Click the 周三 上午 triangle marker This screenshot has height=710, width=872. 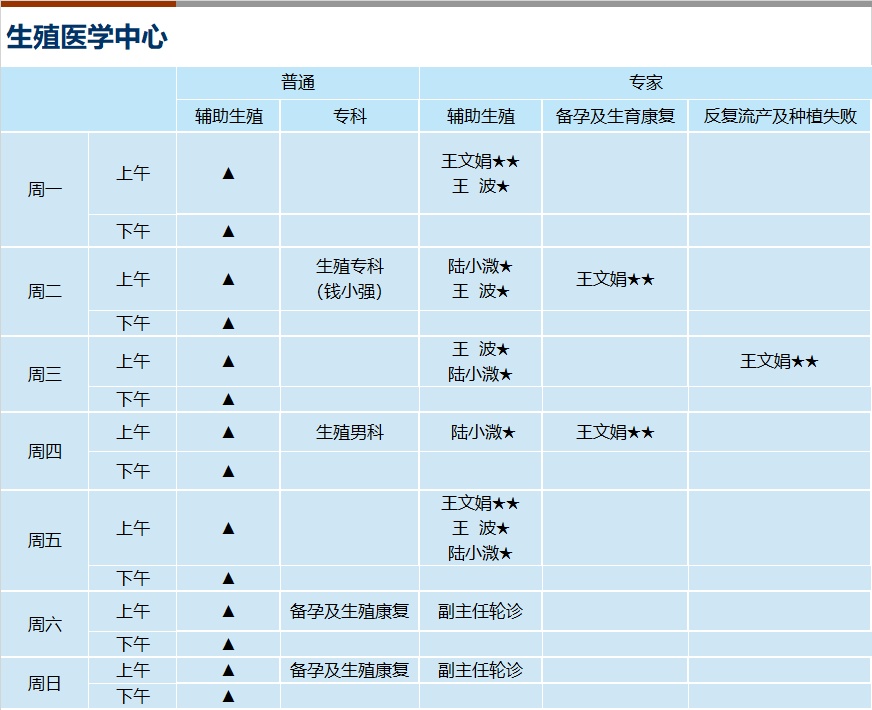[x=229, y=361]
